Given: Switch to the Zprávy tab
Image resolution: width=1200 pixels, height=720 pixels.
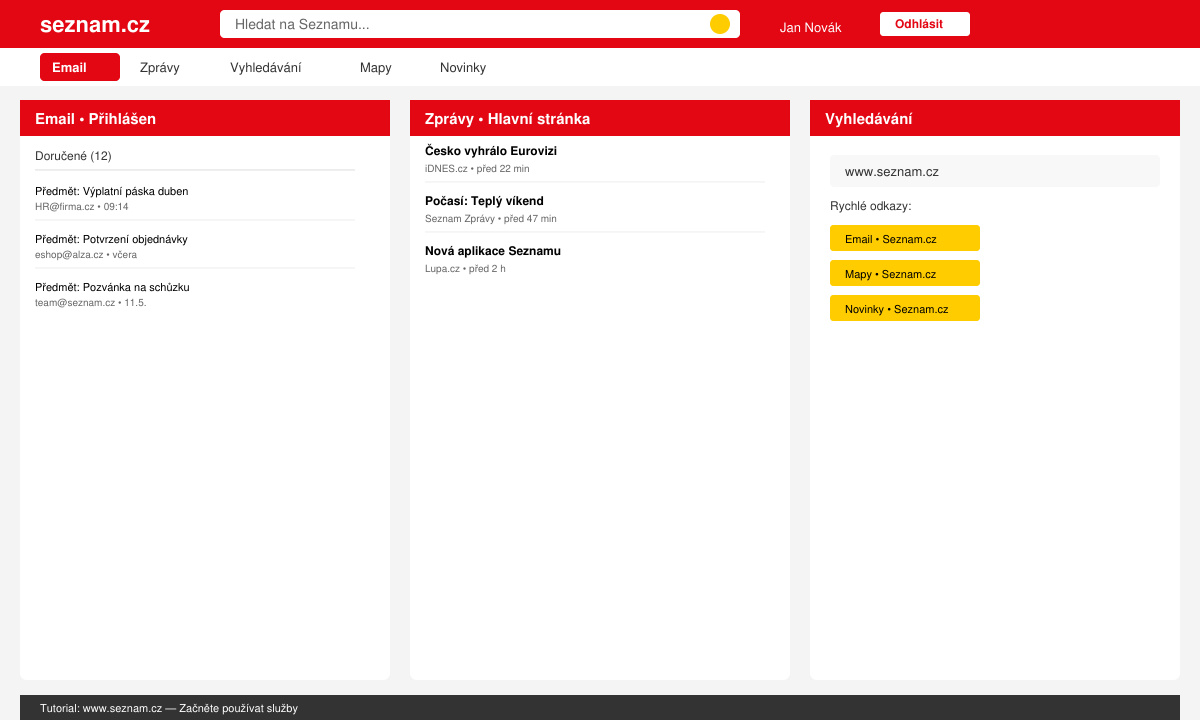Looking at the screenshot, I should [160, 68].
